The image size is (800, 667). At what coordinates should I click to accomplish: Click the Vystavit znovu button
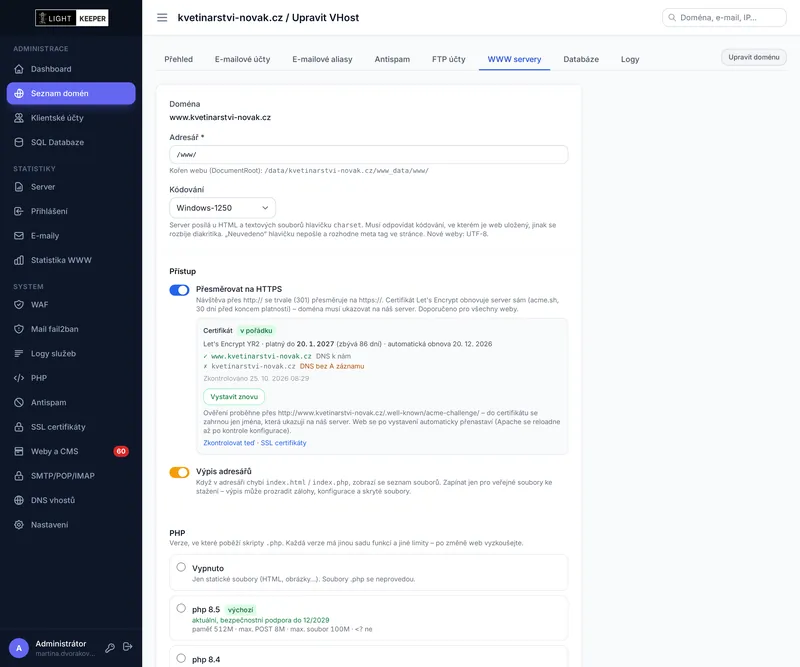tap(234, 397)
